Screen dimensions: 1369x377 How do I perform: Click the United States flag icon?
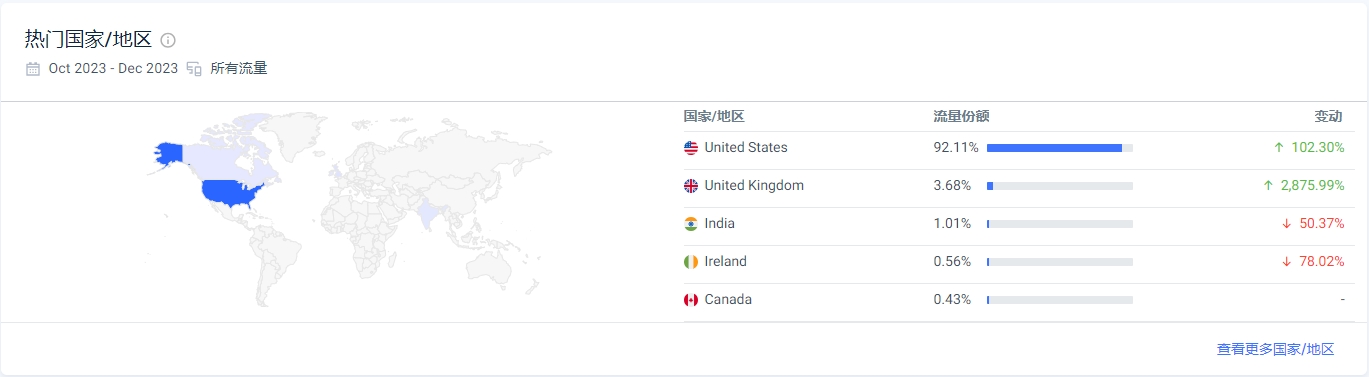click(x=691, y=148)
